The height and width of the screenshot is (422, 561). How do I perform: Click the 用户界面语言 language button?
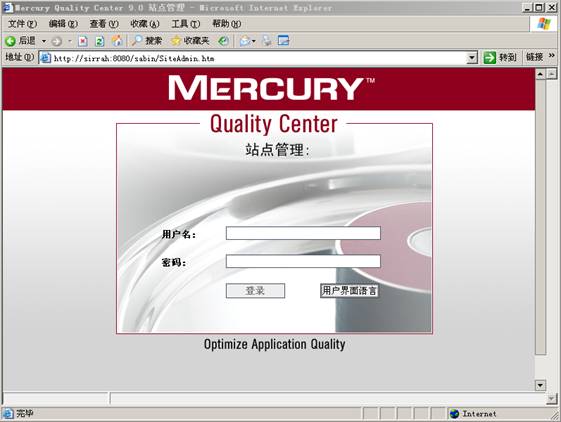[x=349, y=291]
